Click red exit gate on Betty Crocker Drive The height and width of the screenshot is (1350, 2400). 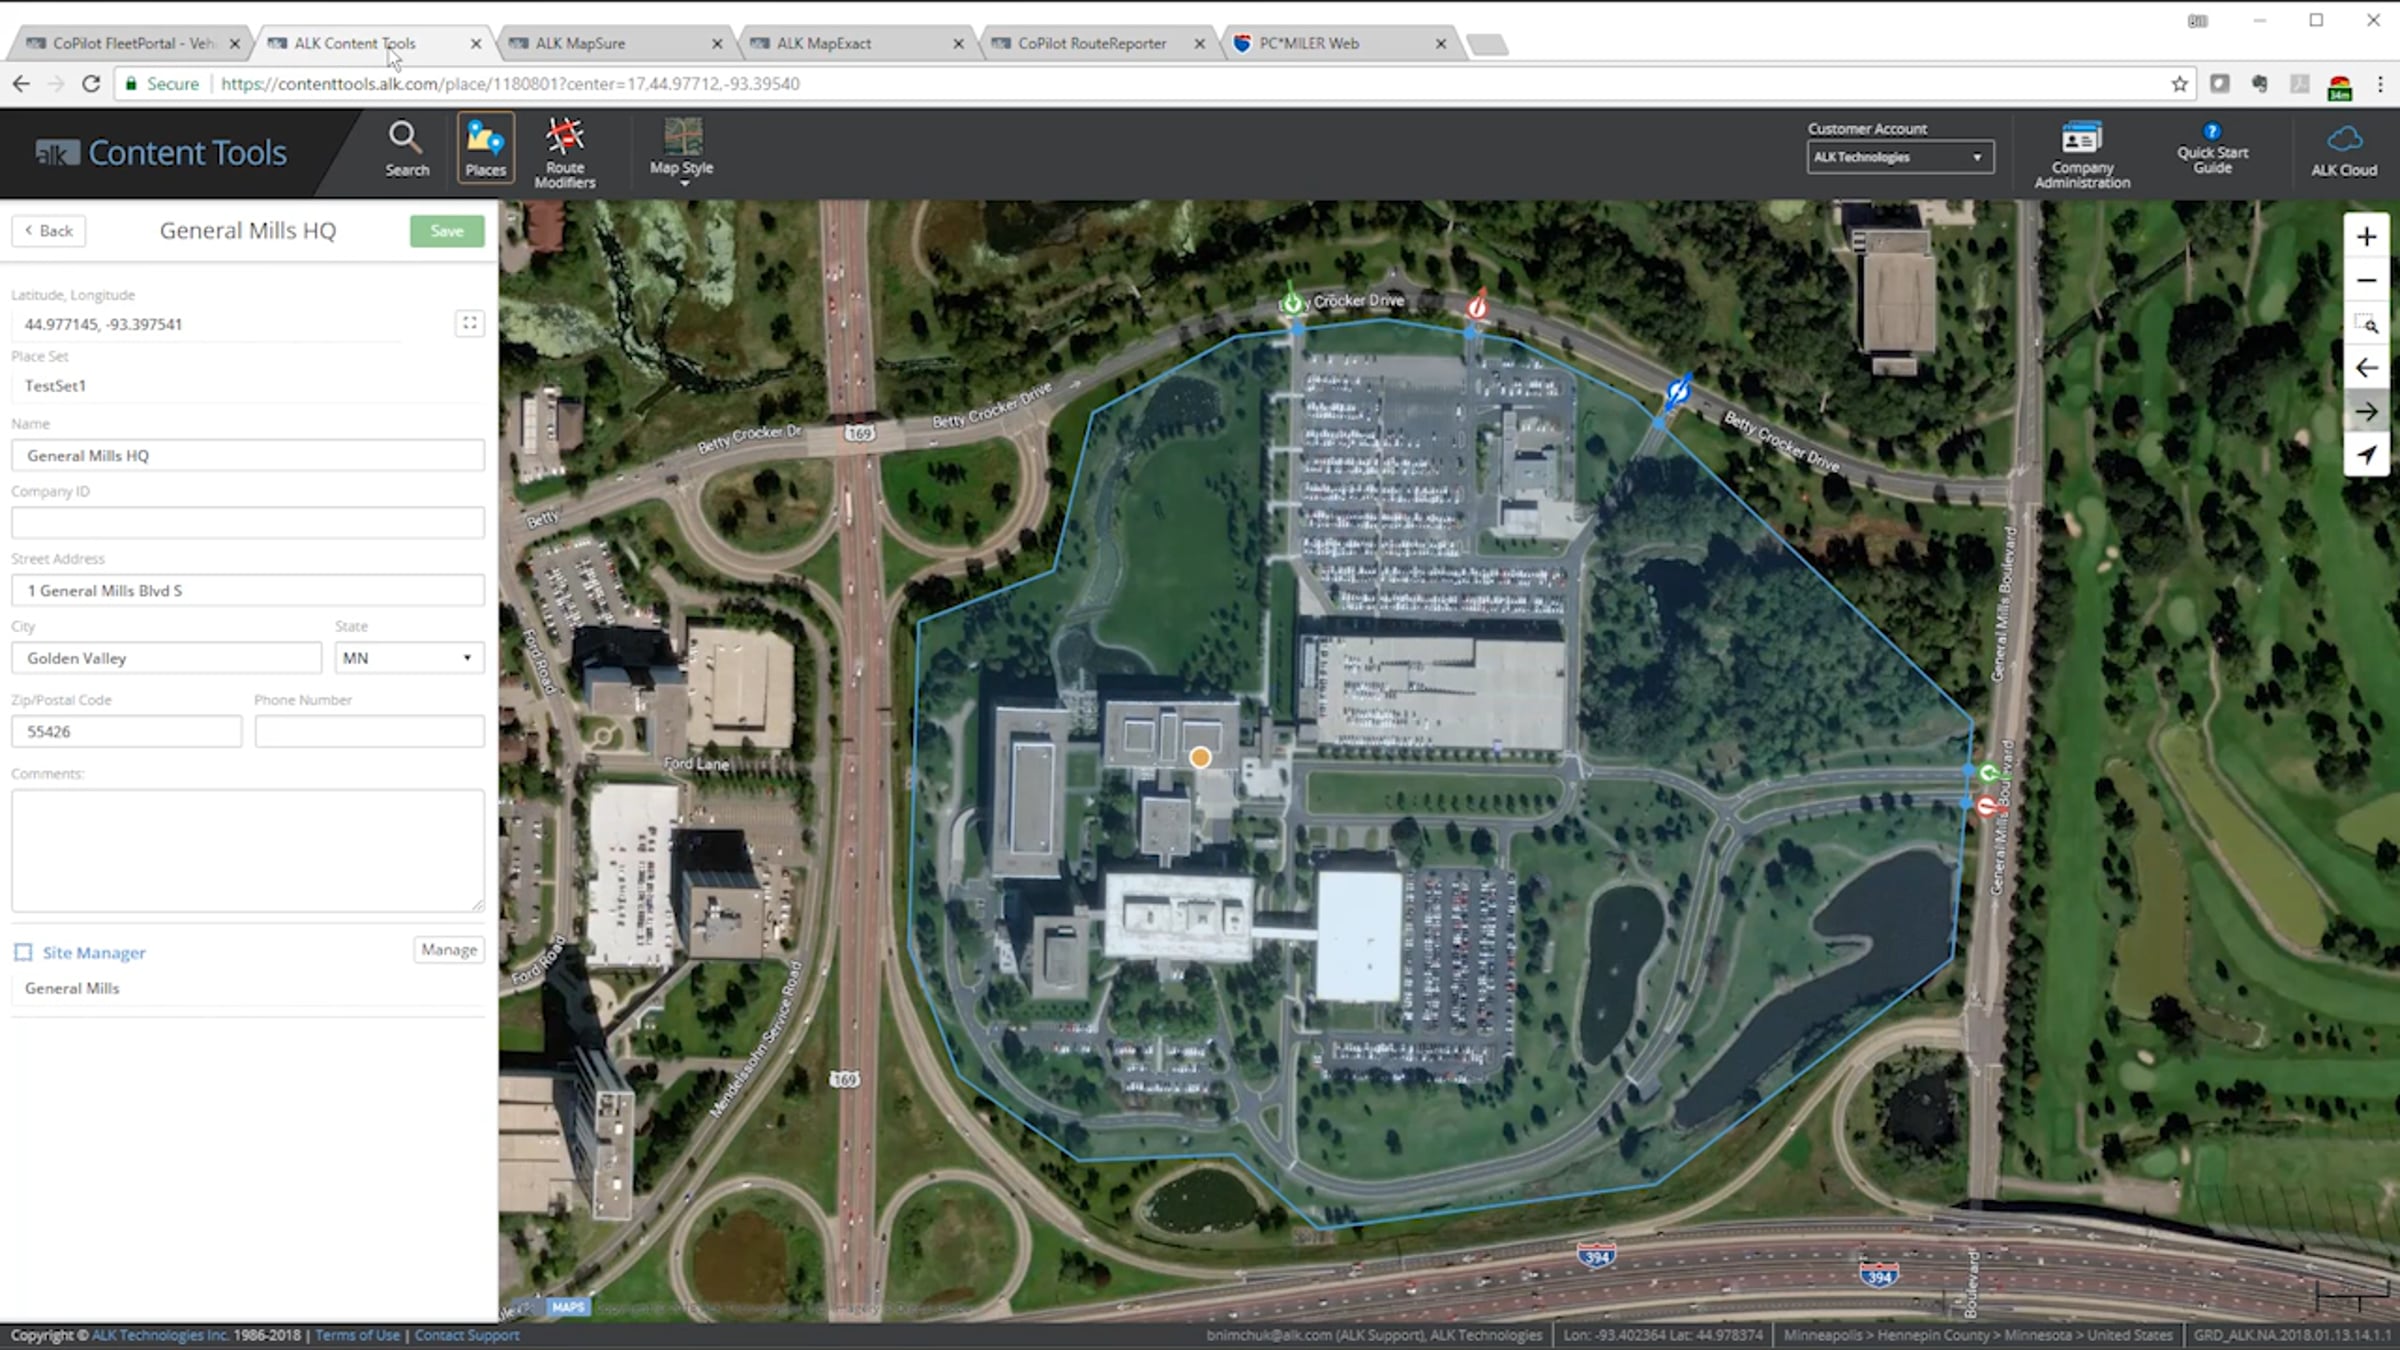coord(1476,304)
